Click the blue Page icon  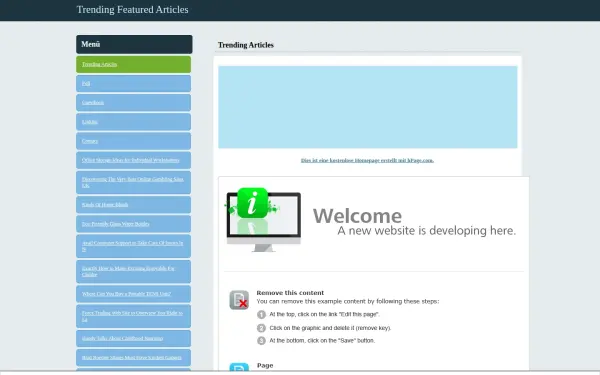[239, 367]
